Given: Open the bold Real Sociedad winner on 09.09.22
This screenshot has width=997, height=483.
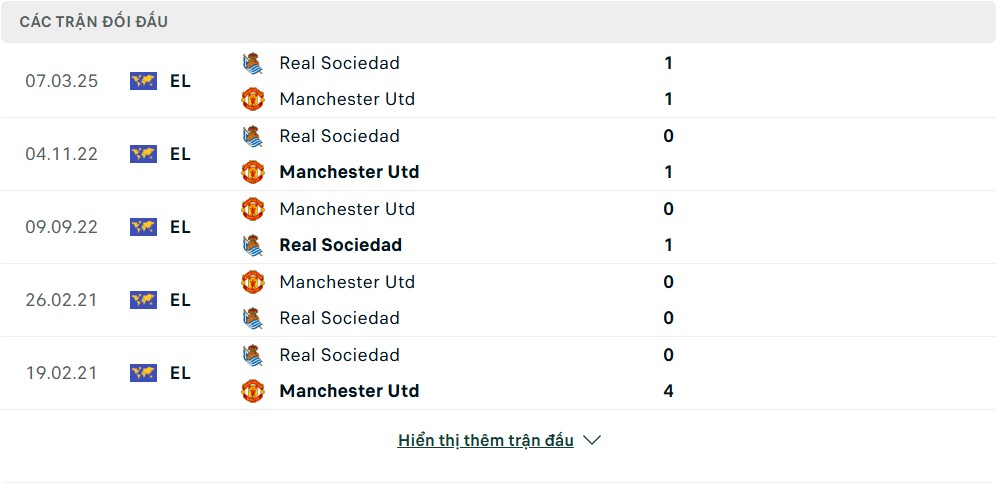Looking at the screenshot, I should (x=341, y=245).
